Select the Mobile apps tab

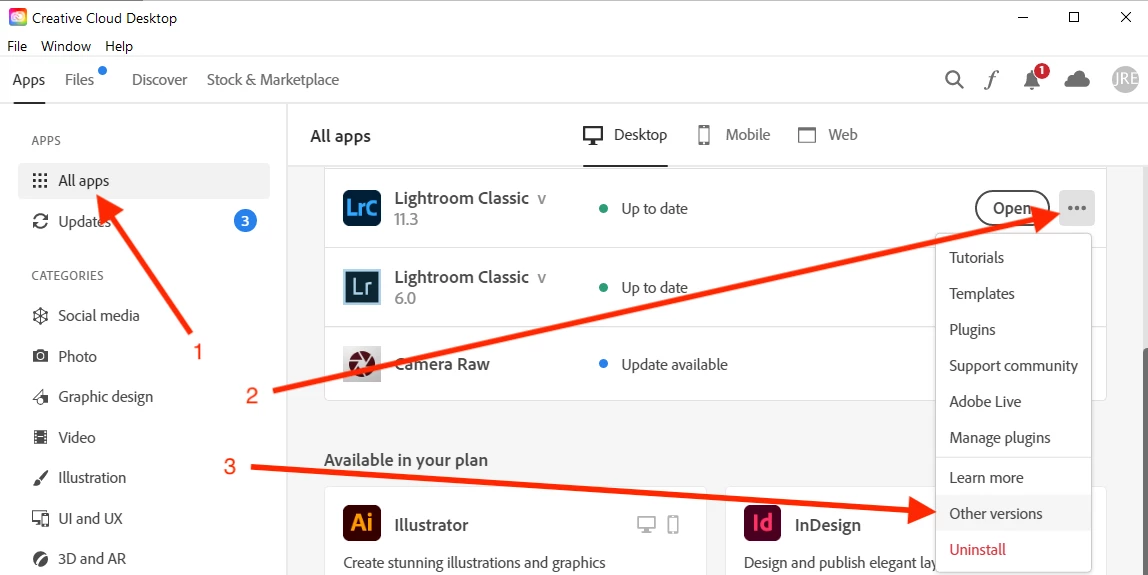point(733,135)
